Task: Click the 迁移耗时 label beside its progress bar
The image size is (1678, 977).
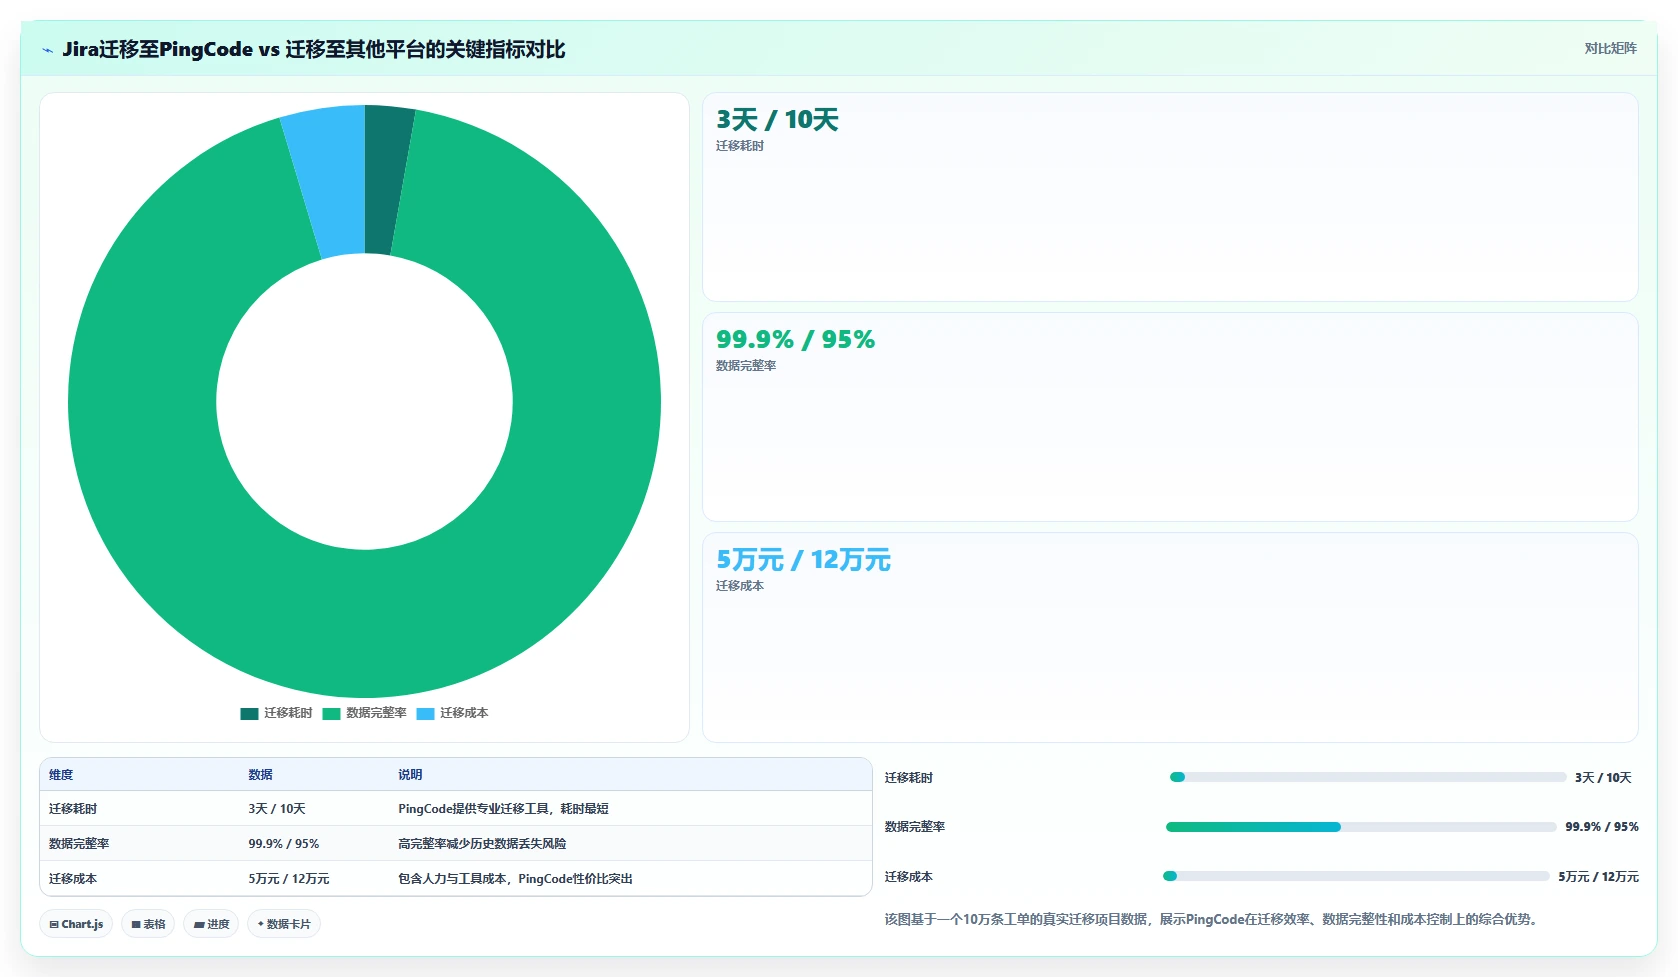Action: (x=908, y=778)
